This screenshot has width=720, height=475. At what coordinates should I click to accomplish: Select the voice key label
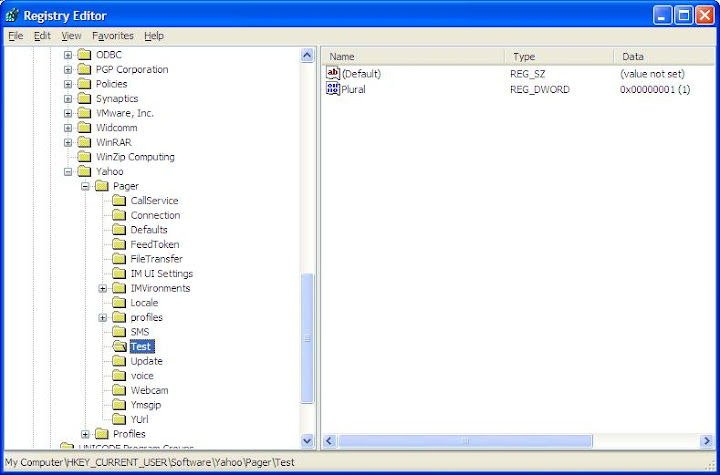click(142, 376)
